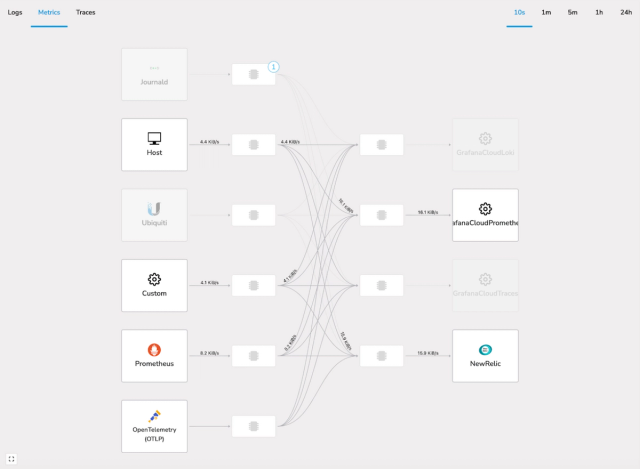The height and width of the screenshot is (469, 640).
Task: Click the Journald source node
Action: (x=154, y=74)
